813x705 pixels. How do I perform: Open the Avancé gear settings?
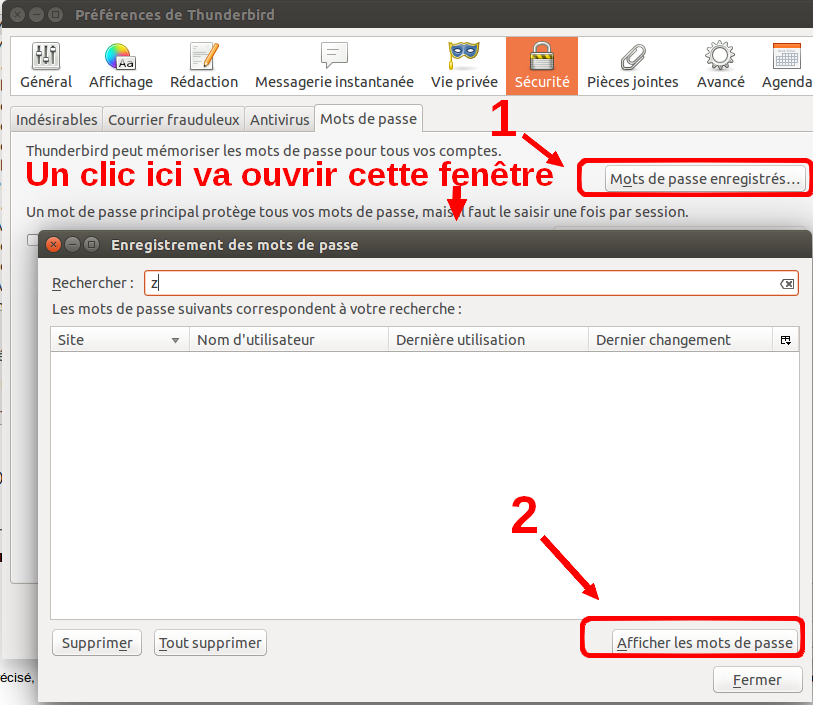[720, 66]
